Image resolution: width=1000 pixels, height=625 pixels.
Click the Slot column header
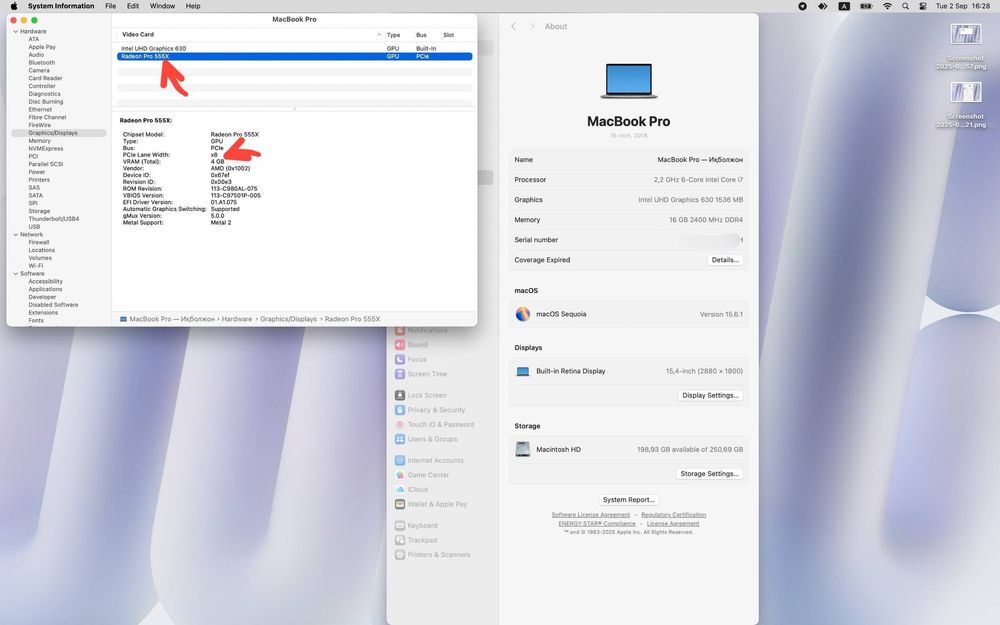[448, 35]
